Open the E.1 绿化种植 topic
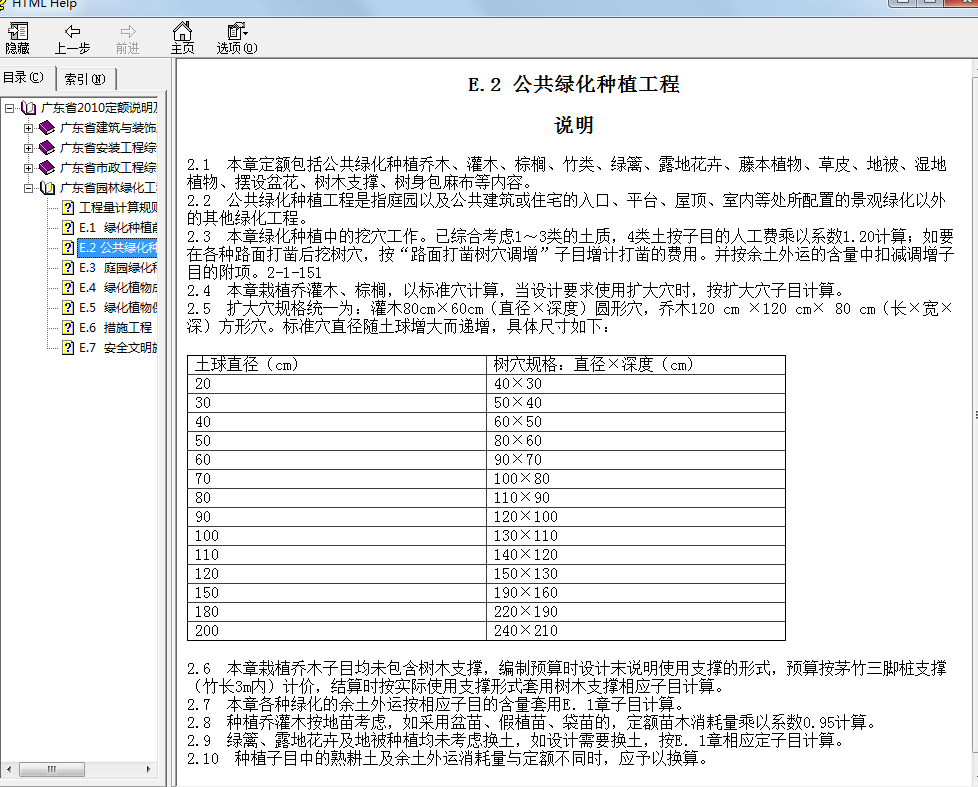The height and width of the screenshot is (787, 978). pyautogui.click(x=118, y=228)
